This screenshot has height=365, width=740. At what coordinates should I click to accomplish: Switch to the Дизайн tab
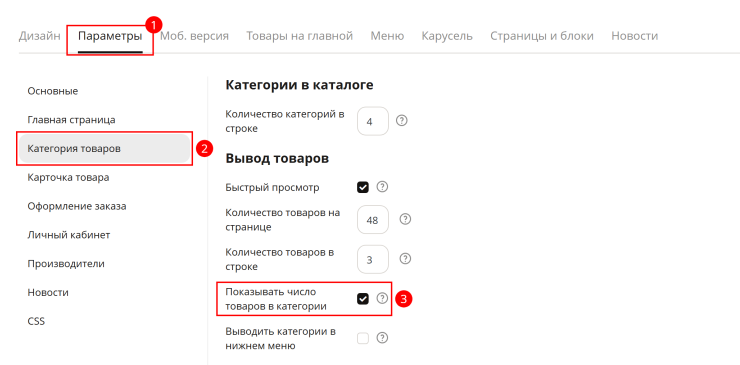click(40, 36)
